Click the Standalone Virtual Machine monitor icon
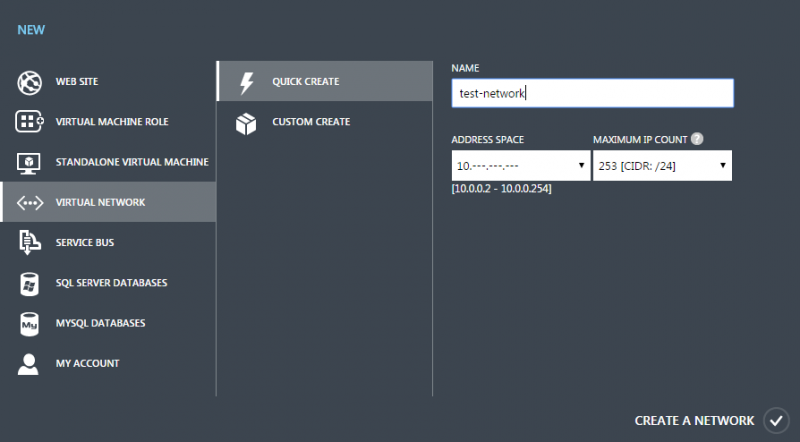 pyautogui.click(x=28, y=162)
